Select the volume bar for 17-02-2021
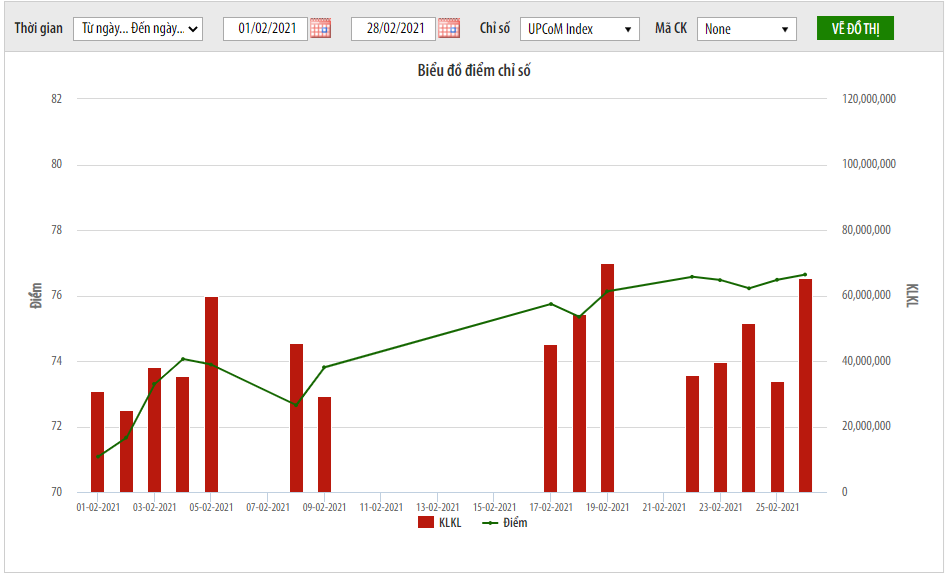This screenshot has width=946, height=573. click(x=550, y=418)
